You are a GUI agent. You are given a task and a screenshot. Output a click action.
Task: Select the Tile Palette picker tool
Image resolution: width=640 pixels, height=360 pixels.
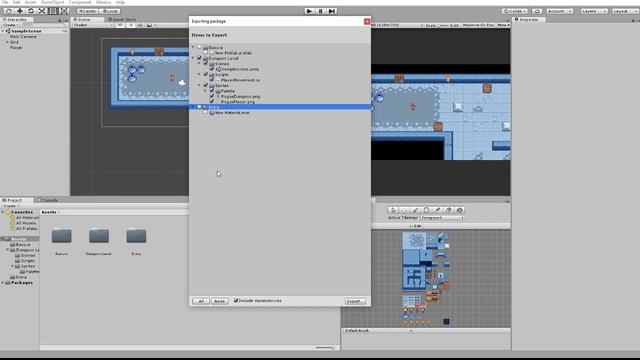pyautogui.click(x=437, y=210)
